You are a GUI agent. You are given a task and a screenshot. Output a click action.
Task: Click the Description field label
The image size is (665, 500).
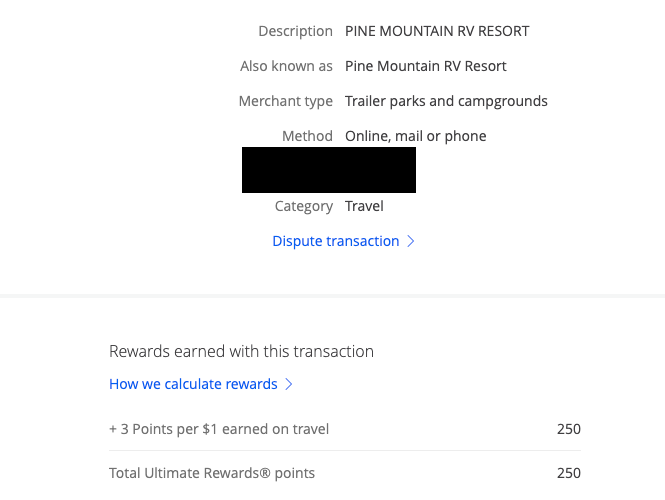(295, 31)
